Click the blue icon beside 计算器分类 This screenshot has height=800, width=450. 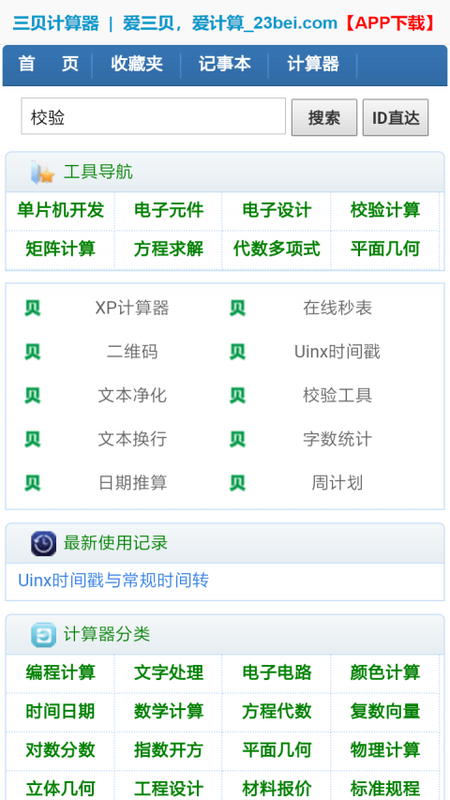pos(43,635)
